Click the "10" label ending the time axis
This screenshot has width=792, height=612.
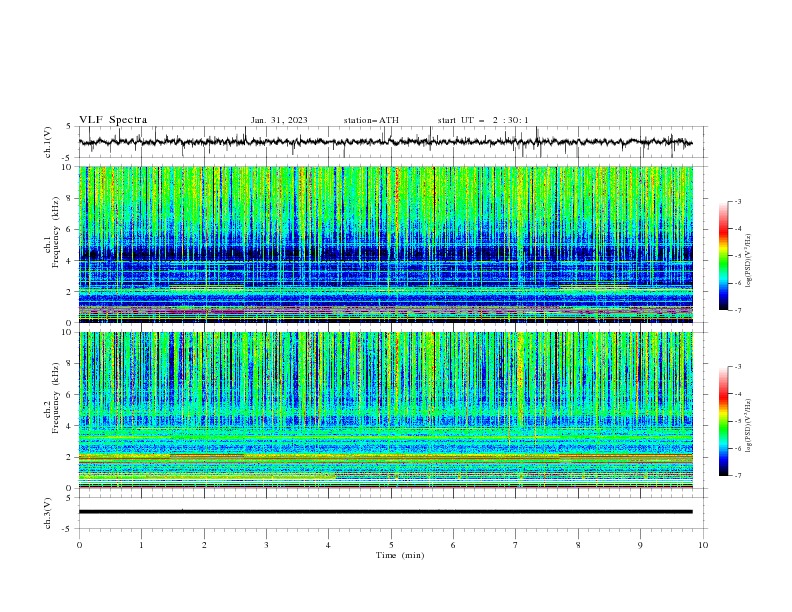[x=703, y=545]
